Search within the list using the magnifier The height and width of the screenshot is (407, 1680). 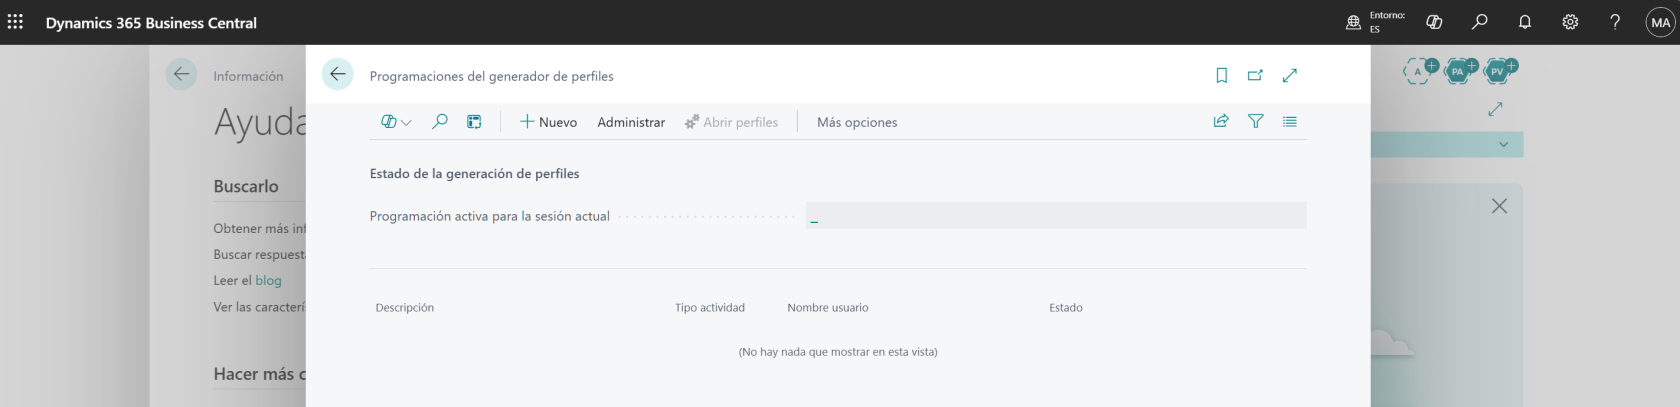click(x=439, y=122)
